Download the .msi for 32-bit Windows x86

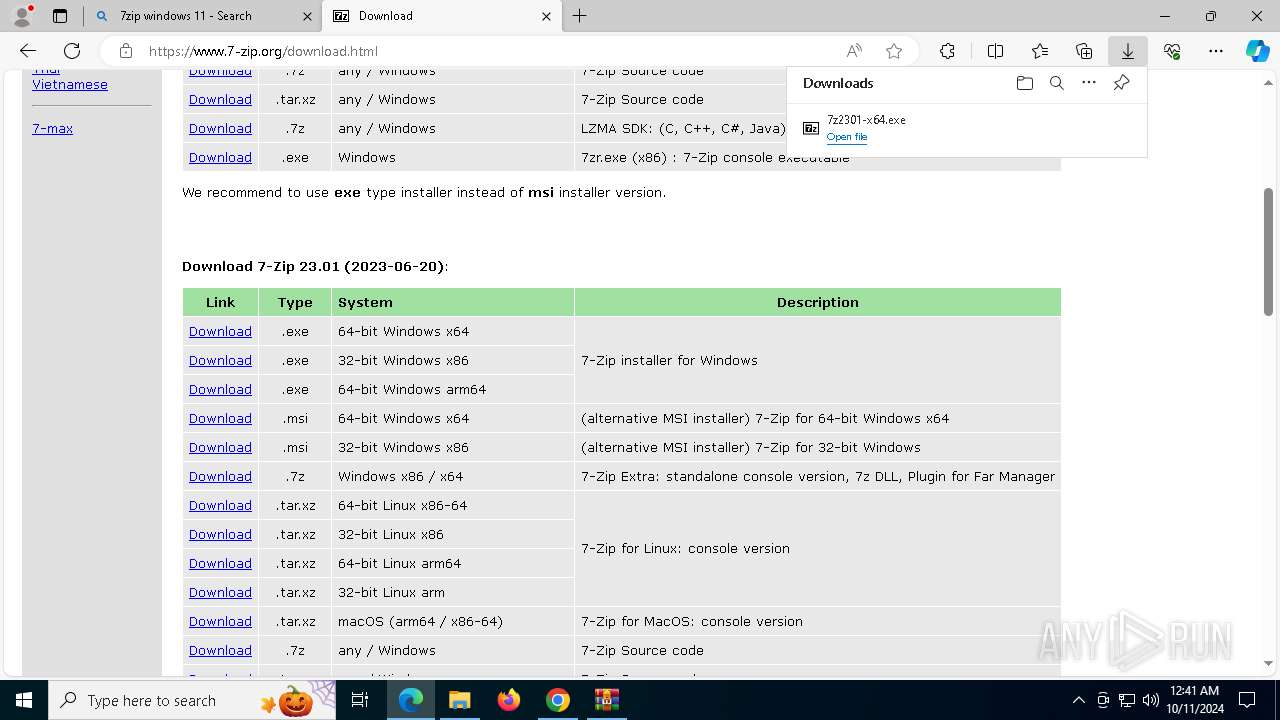tap(220, 447)
